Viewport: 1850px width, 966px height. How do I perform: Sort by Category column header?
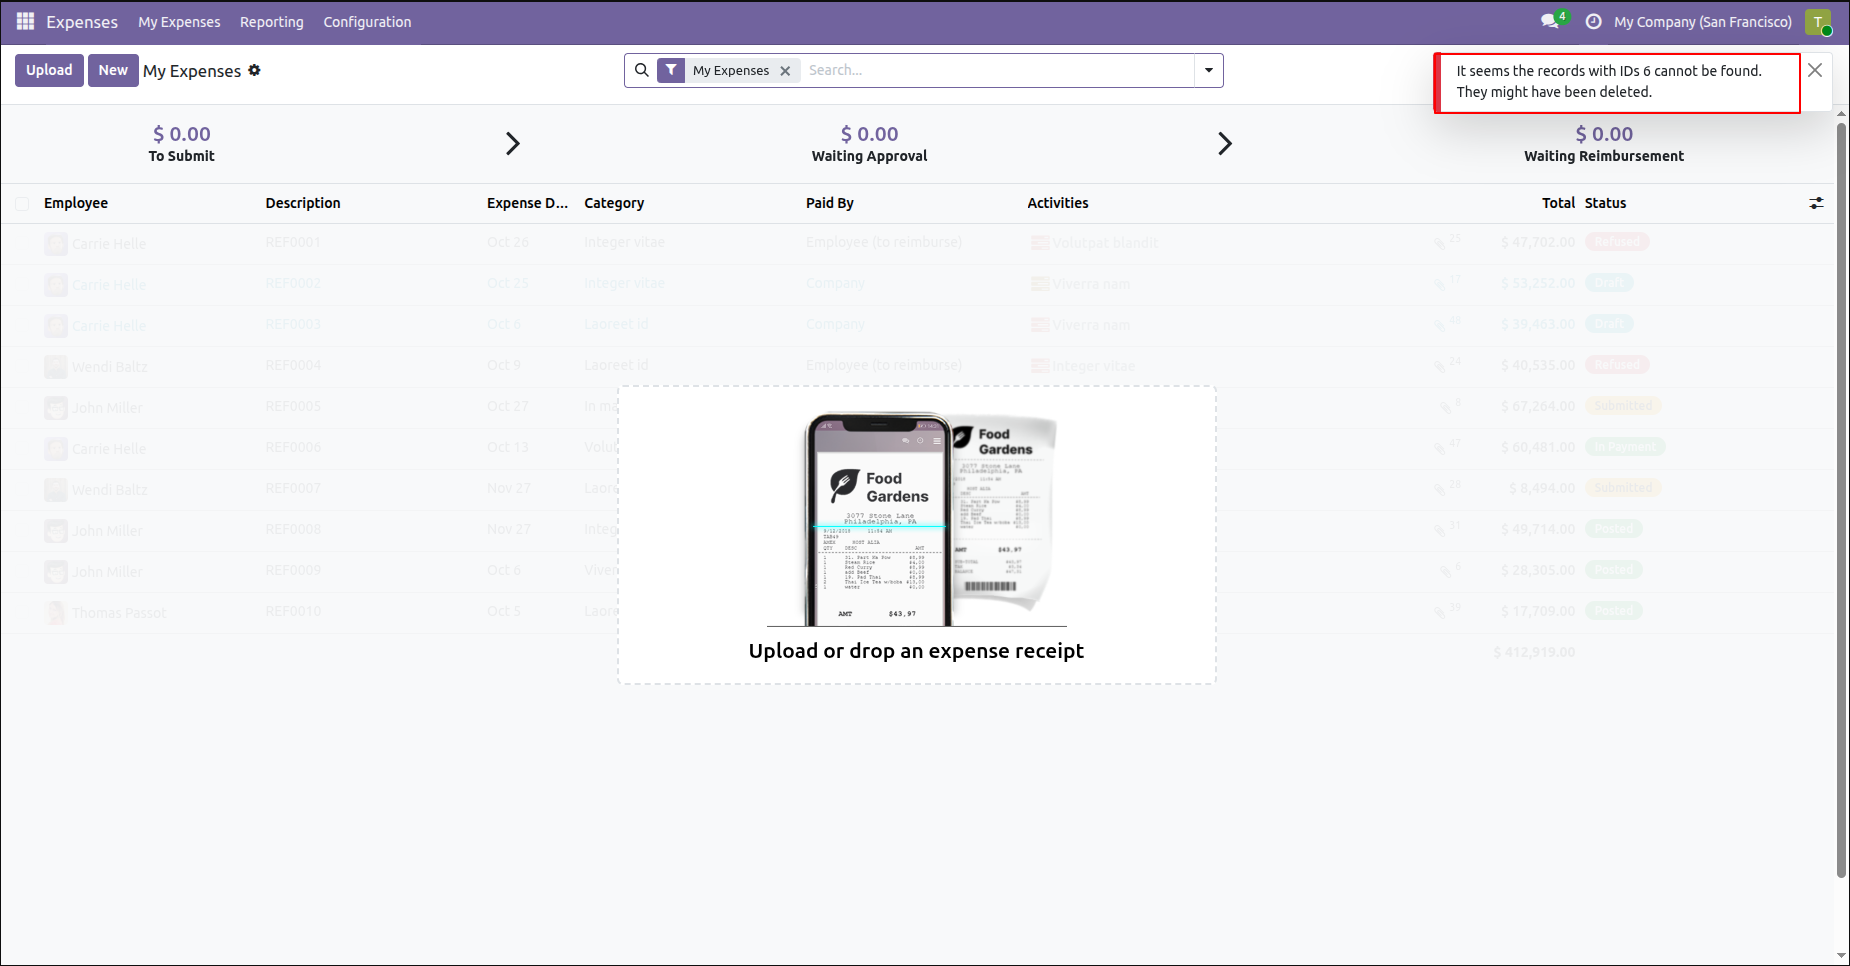(614, 203)
